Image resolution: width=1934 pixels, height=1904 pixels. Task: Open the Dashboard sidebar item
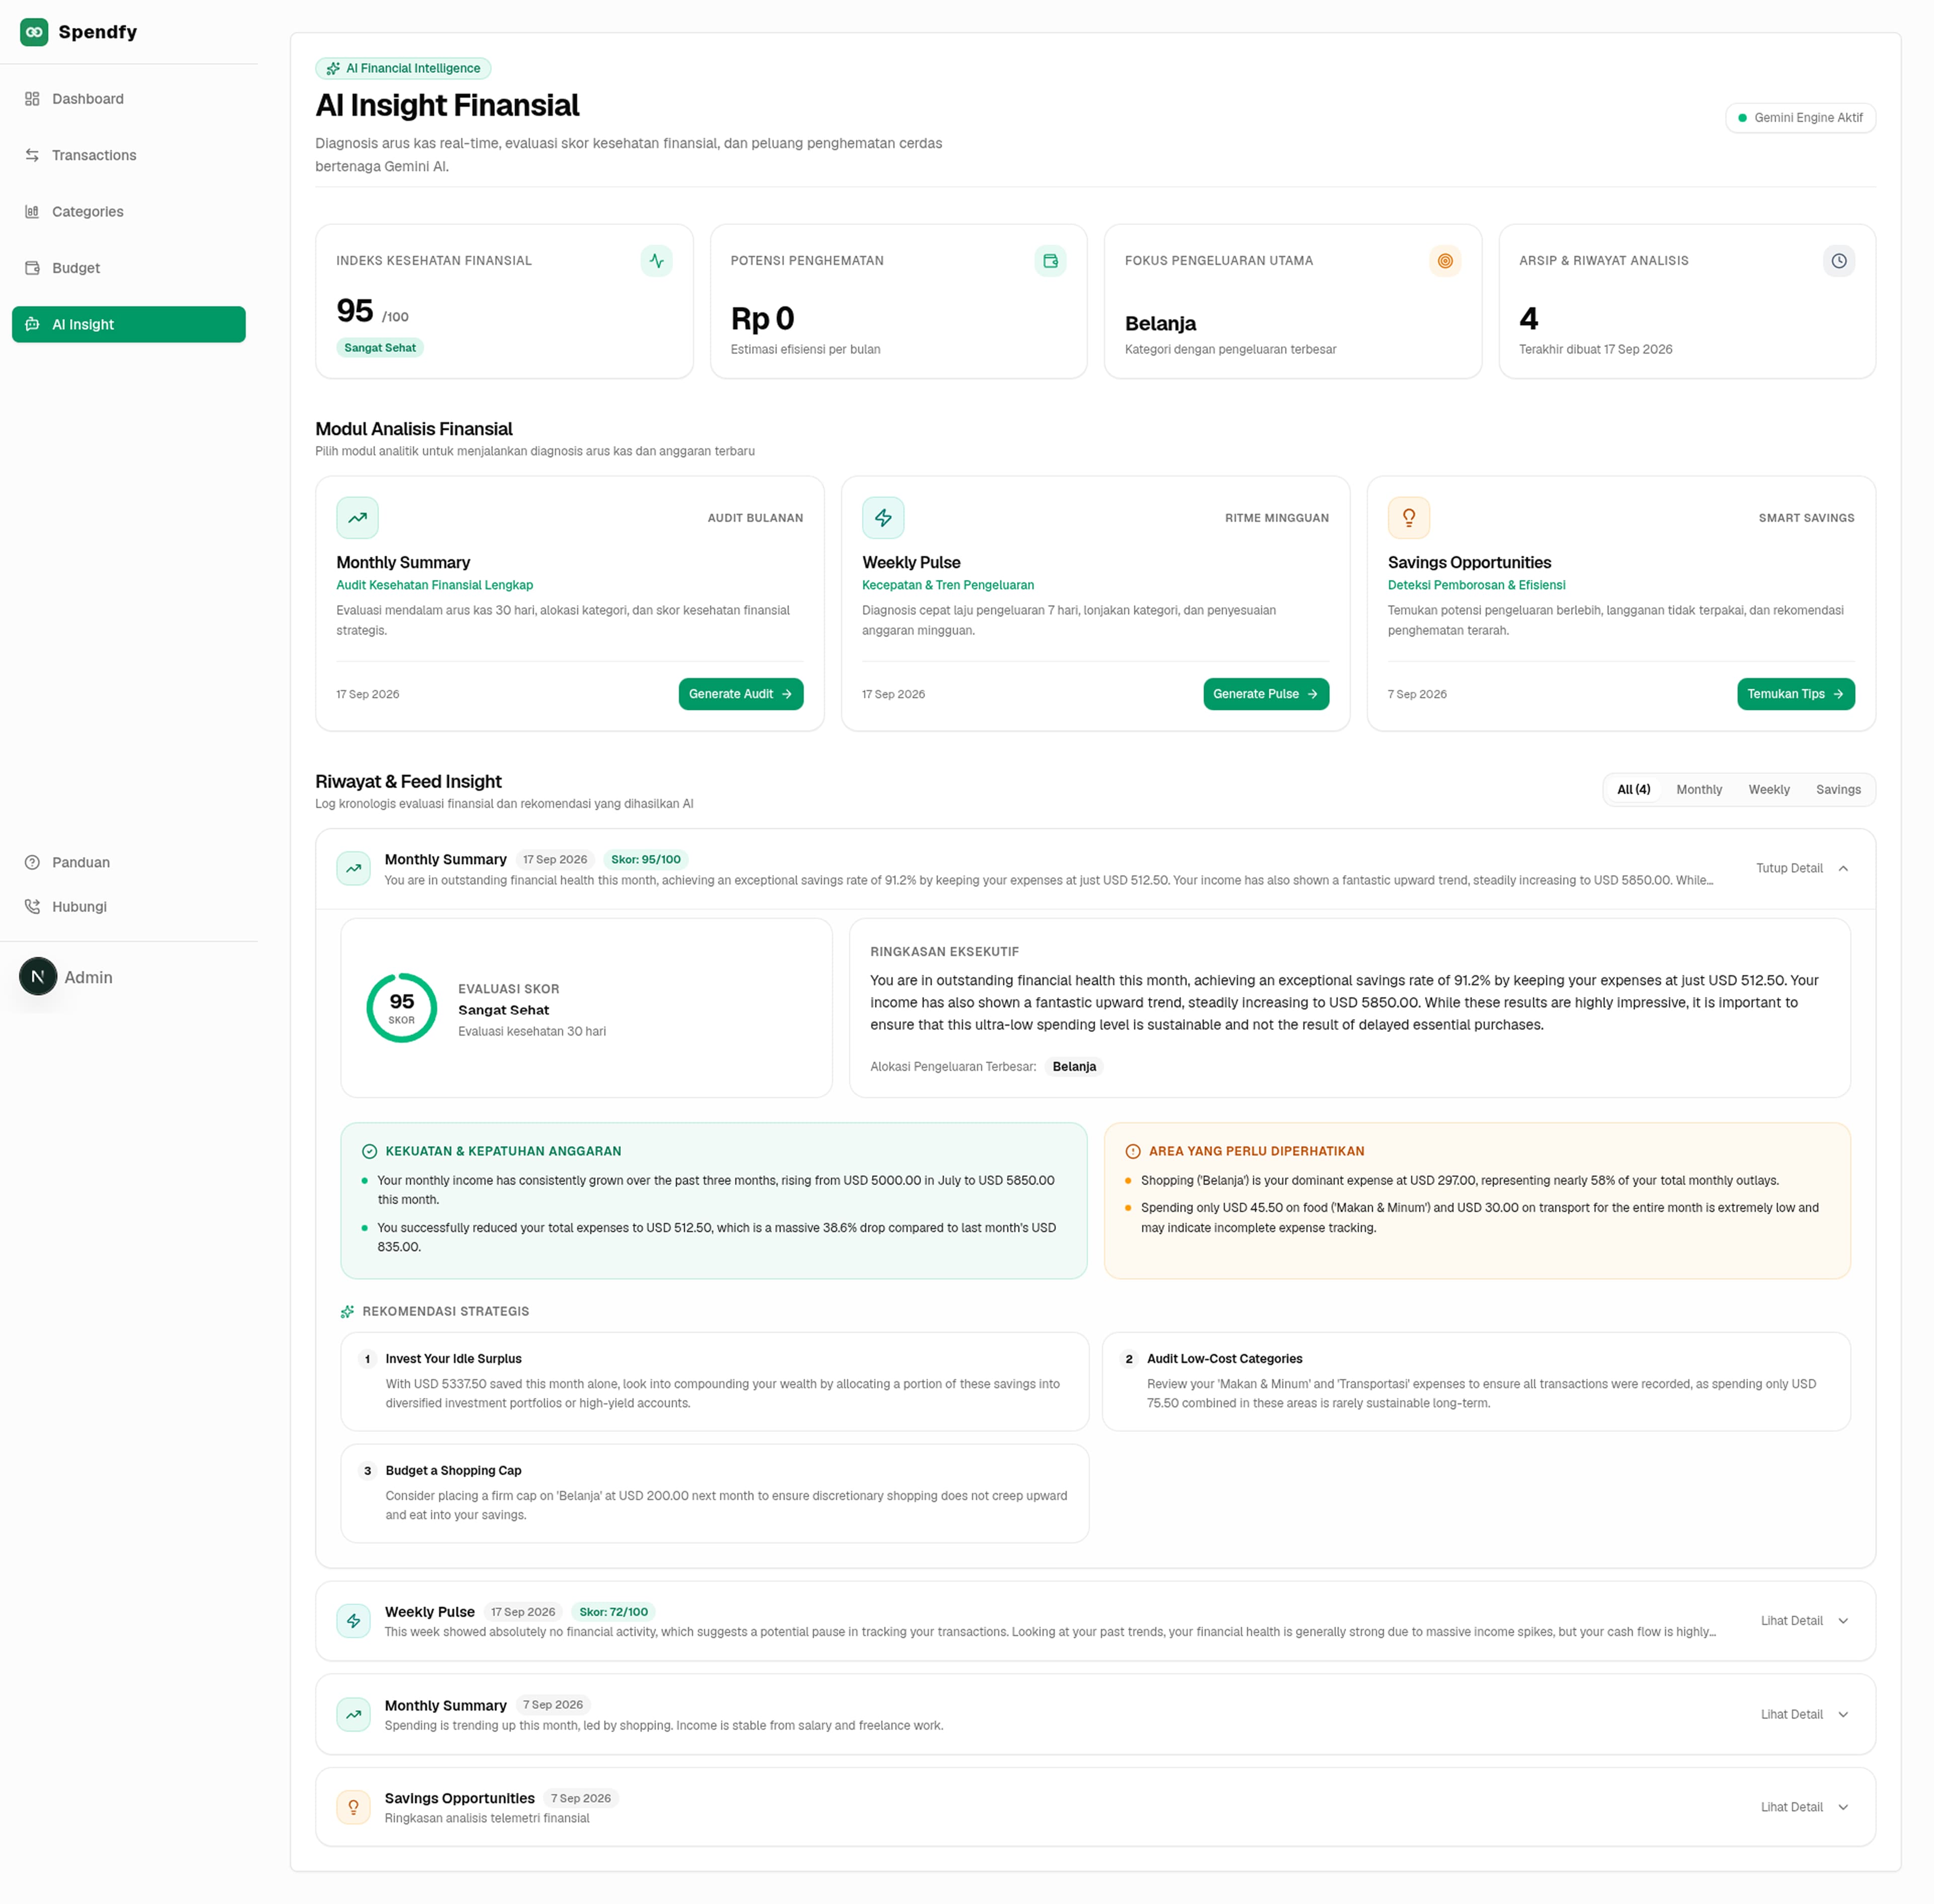[x=129, y=99]
